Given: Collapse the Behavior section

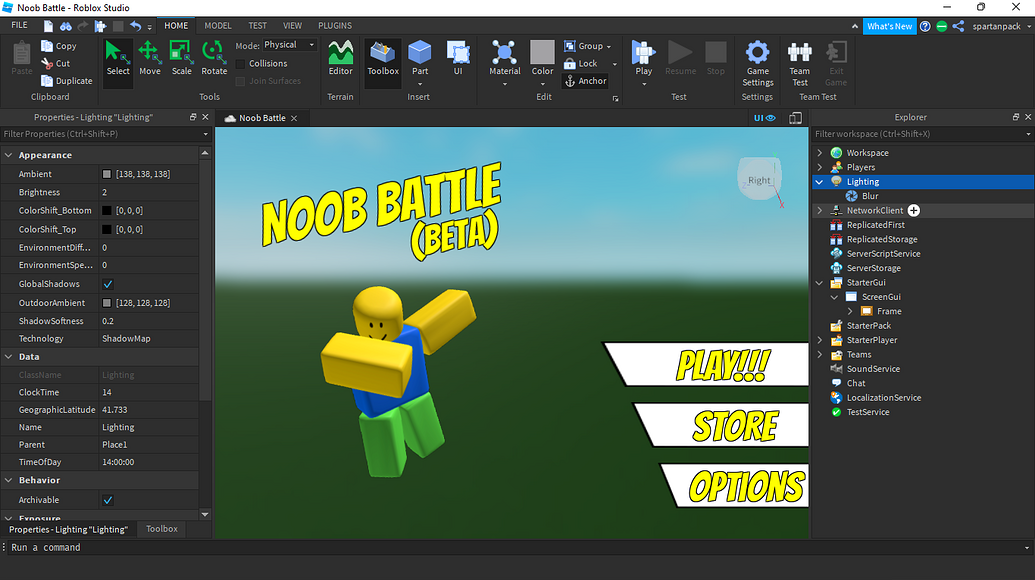Looking at the screenshot, I should pos(9,480).
